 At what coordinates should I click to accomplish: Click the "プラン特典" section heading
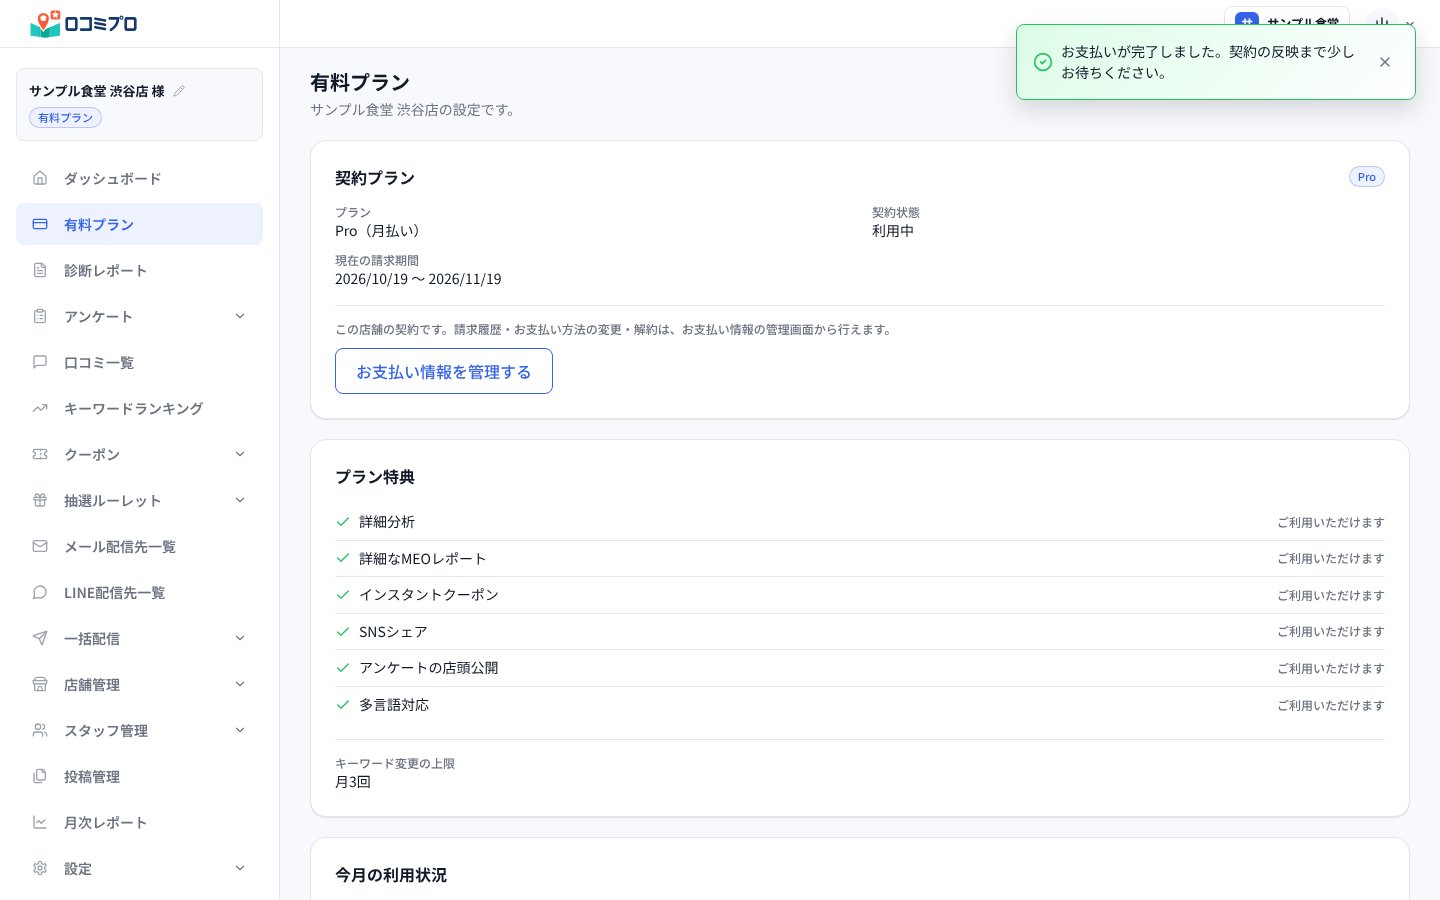375,477
